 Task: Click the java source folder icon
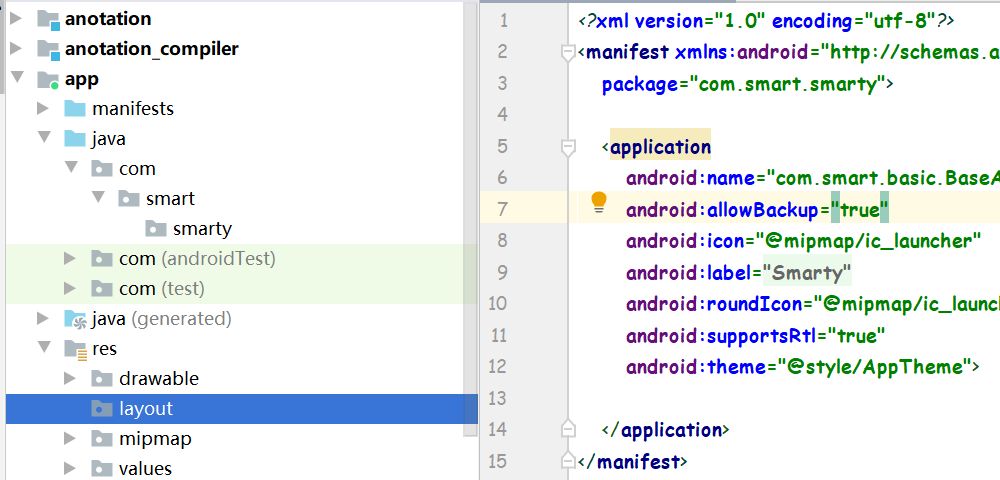click(x=75, y=138)
